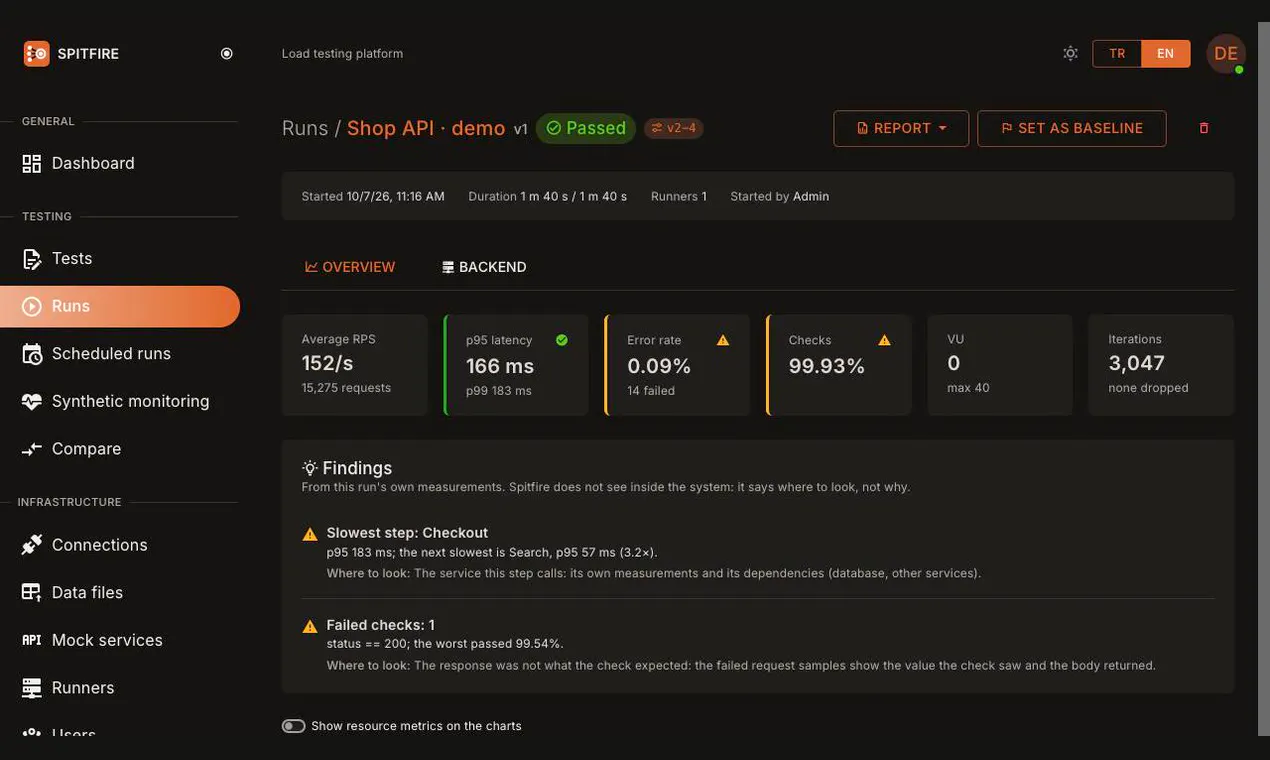This screenshot has width=1270, height=760.
Task: Switch language to TR
Action: coord(1117,54)
